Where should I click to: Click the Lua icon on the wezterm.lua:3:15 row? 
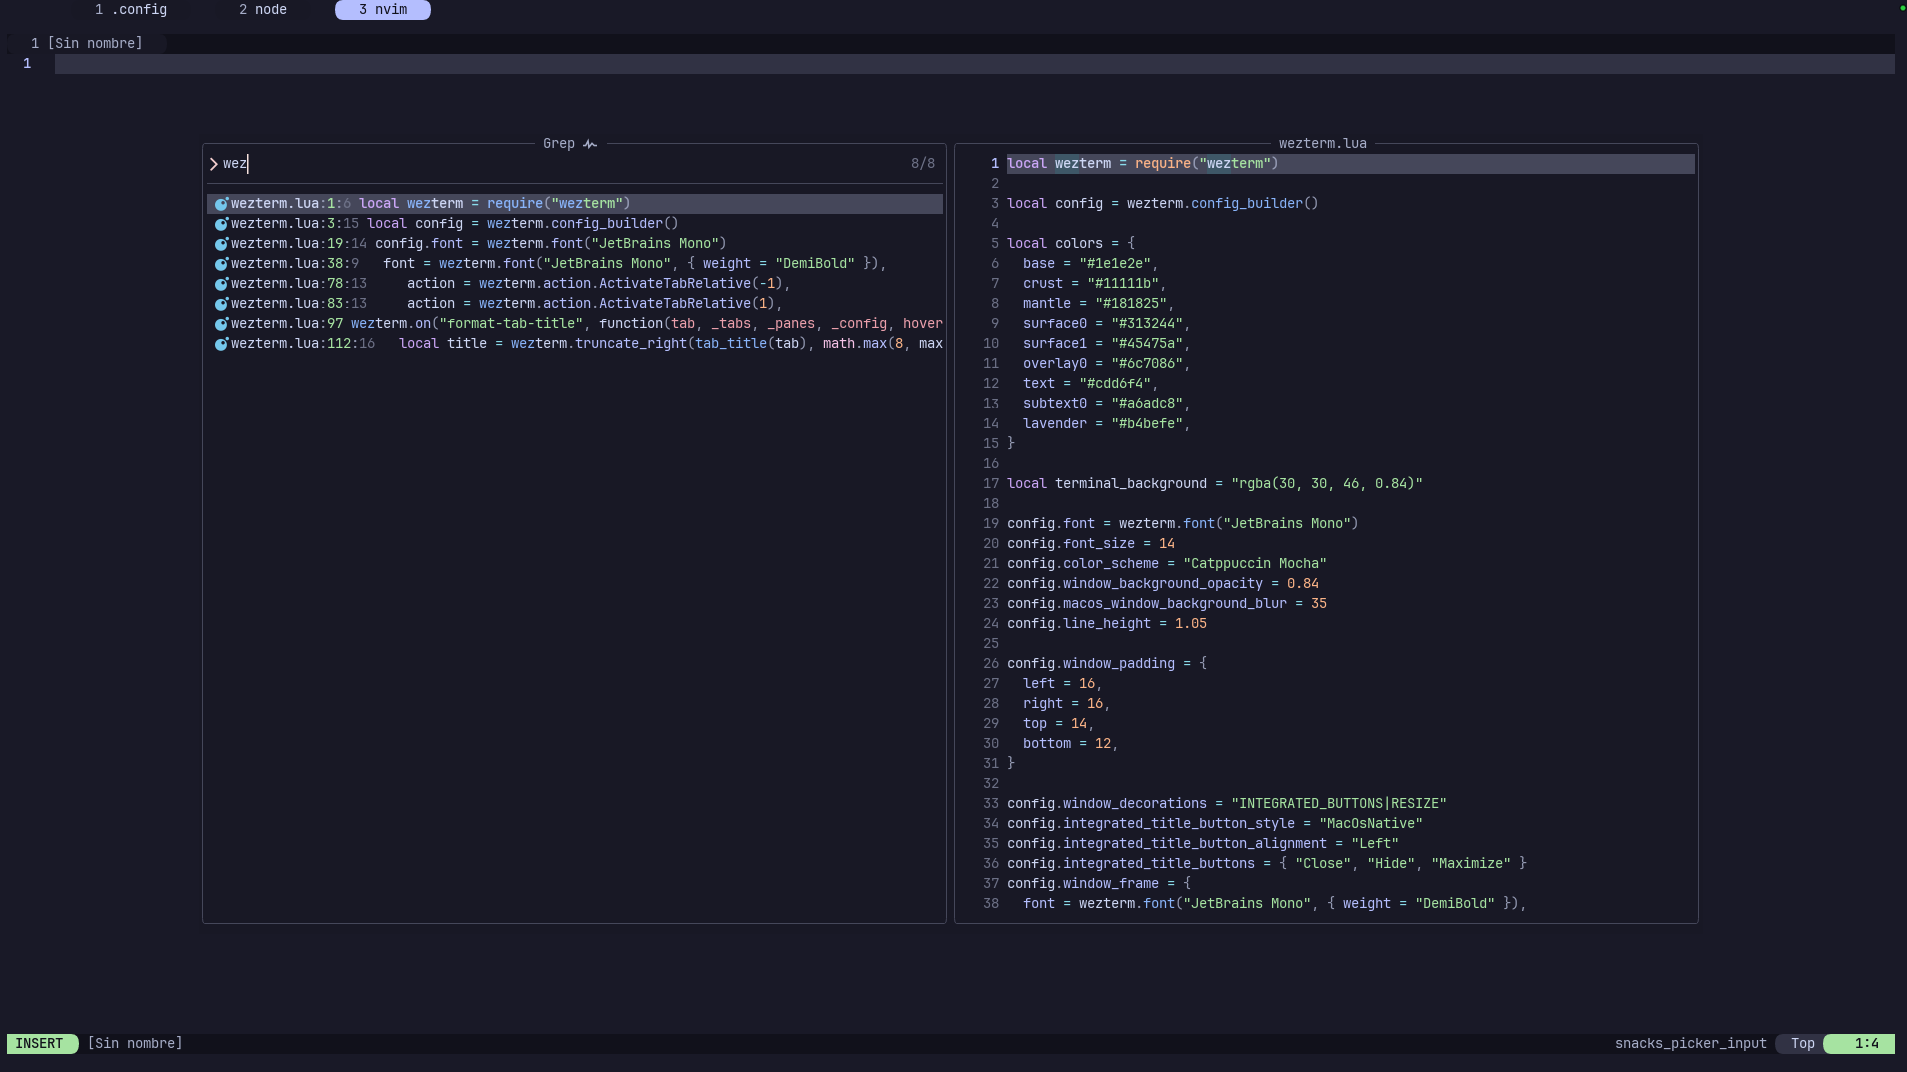221,224
